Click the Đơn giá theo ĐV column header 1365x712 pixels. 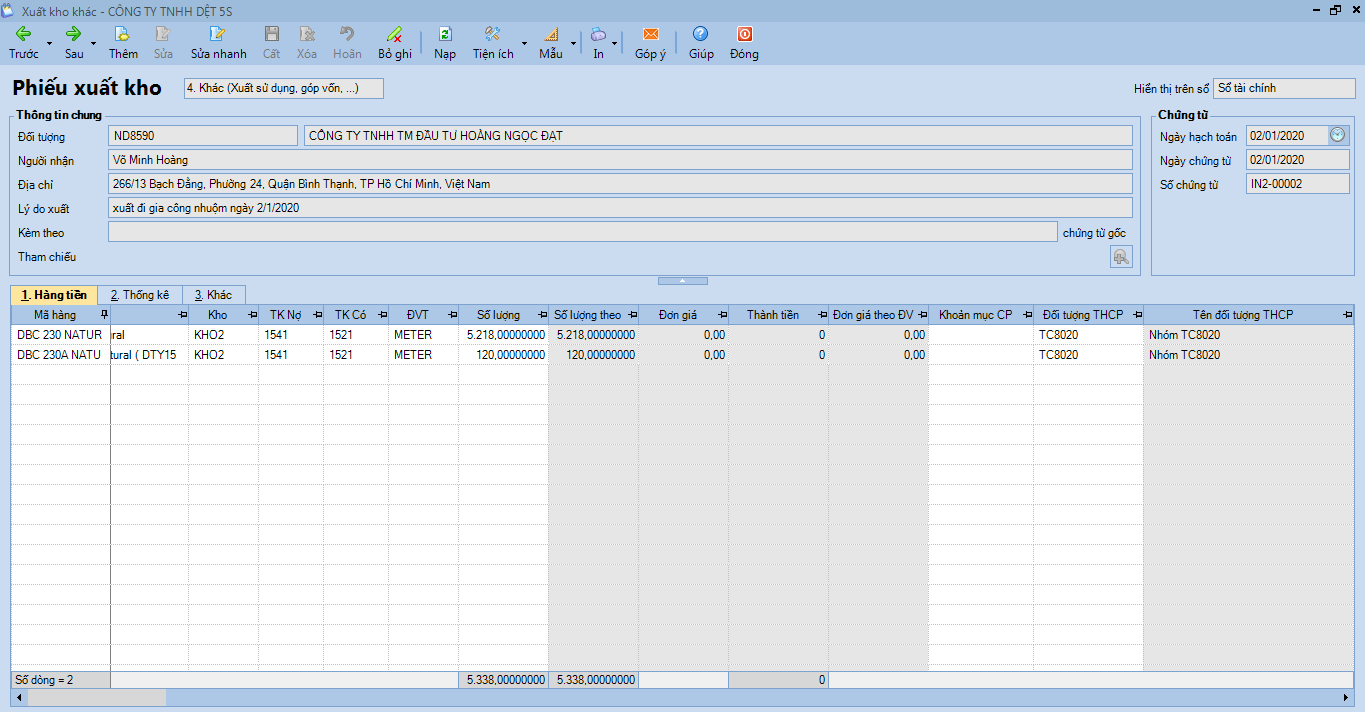878,315
